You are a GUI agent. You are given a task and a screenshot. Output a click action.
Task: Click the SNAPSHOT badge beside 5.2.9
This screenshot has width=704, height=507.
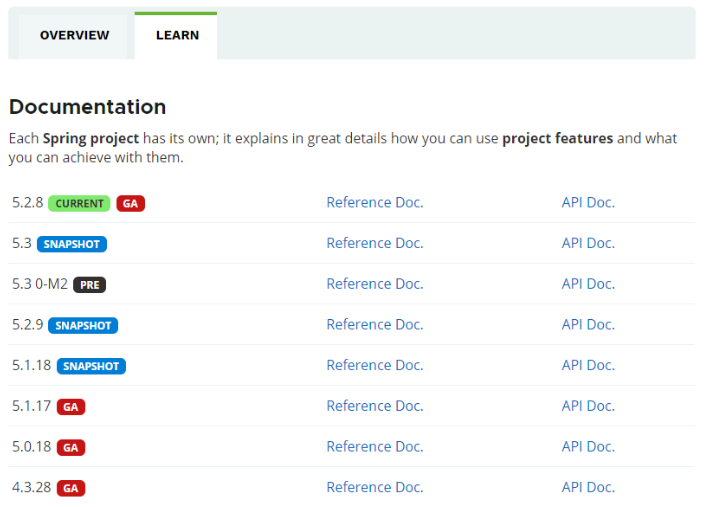tap(83, 326)
